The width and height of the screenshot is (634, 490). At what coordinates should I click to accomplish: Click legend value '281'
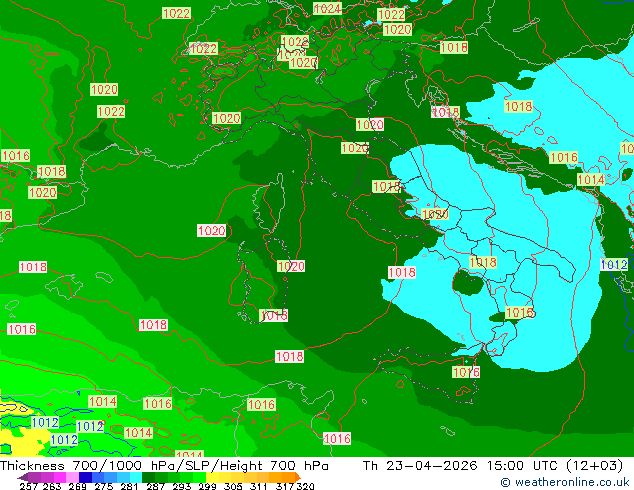tap(129, 486)
